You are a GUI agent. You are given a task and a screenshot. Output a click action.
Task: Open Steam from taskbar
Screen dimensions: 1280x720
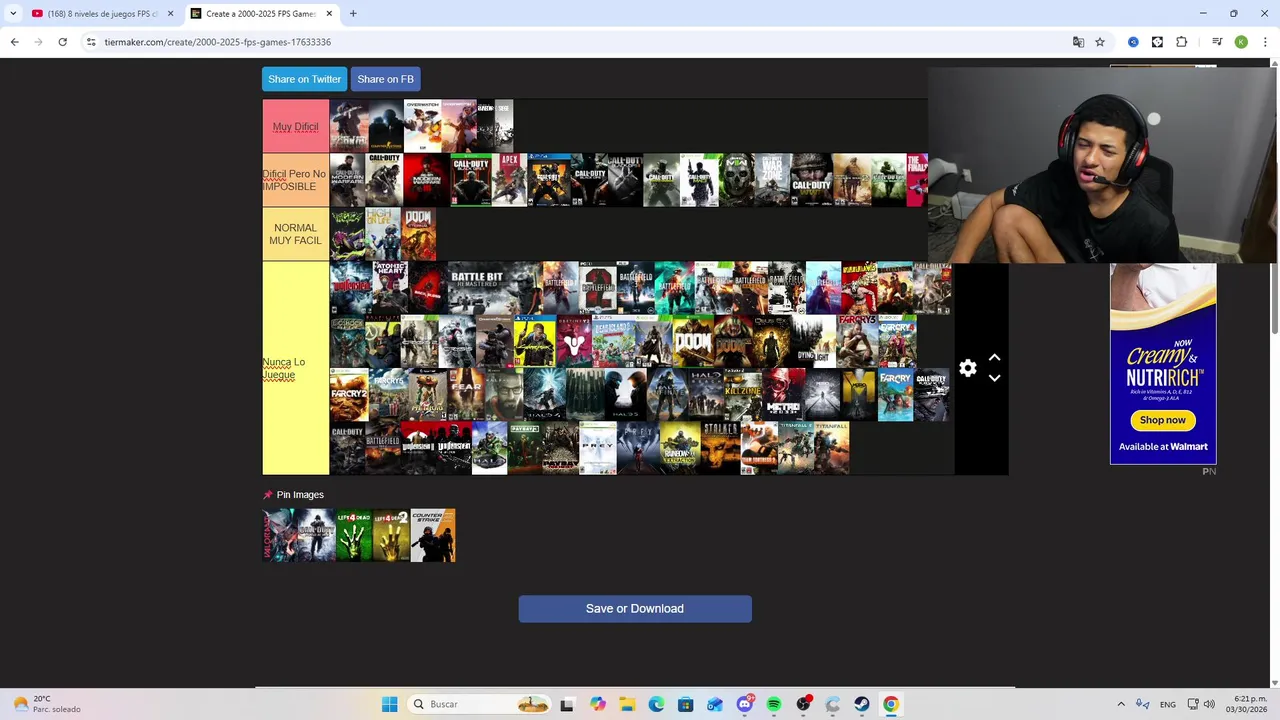point(861,704)
